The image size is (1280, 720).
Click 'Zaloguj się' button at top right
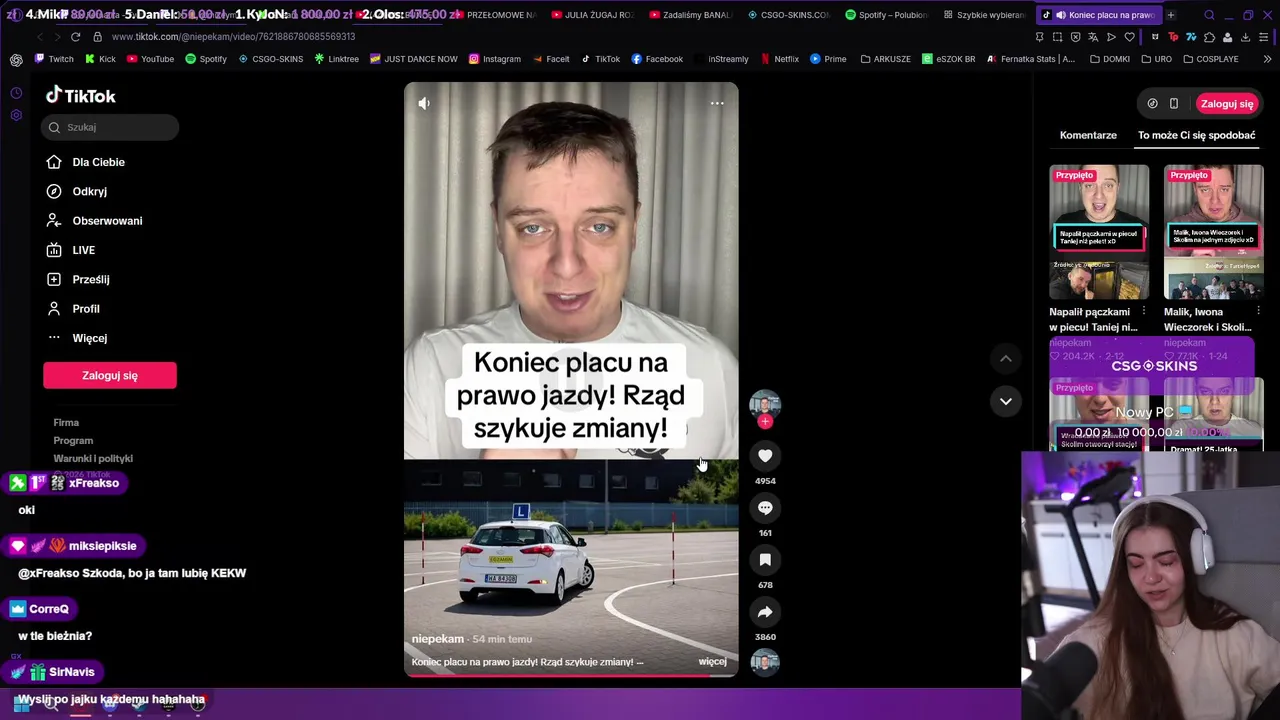[x=1227, y=104]
